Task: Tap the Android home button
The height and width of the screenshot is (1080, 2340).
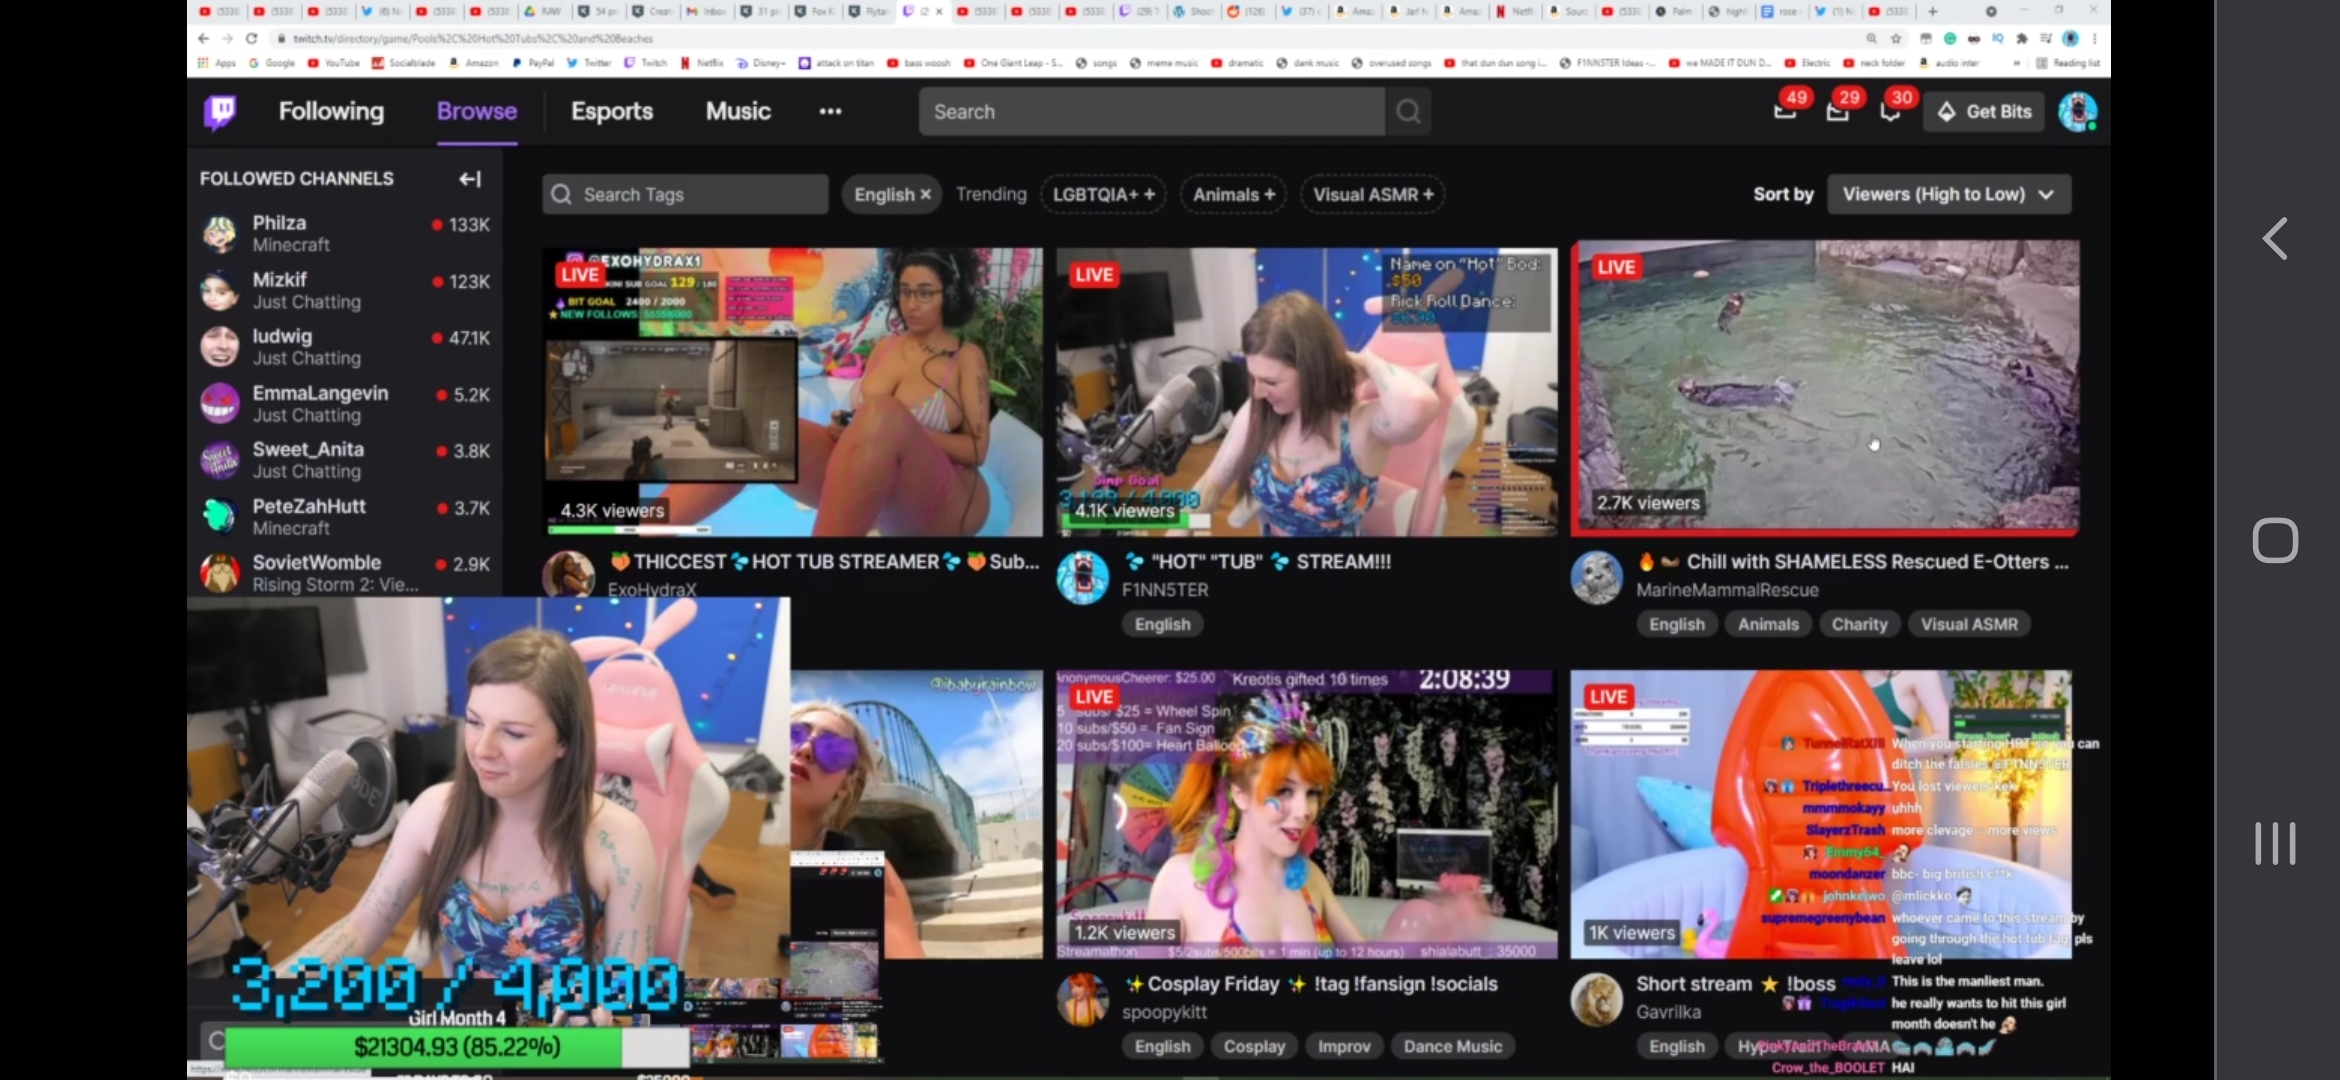Action: pyautogui.click(x=2275, y=541)
